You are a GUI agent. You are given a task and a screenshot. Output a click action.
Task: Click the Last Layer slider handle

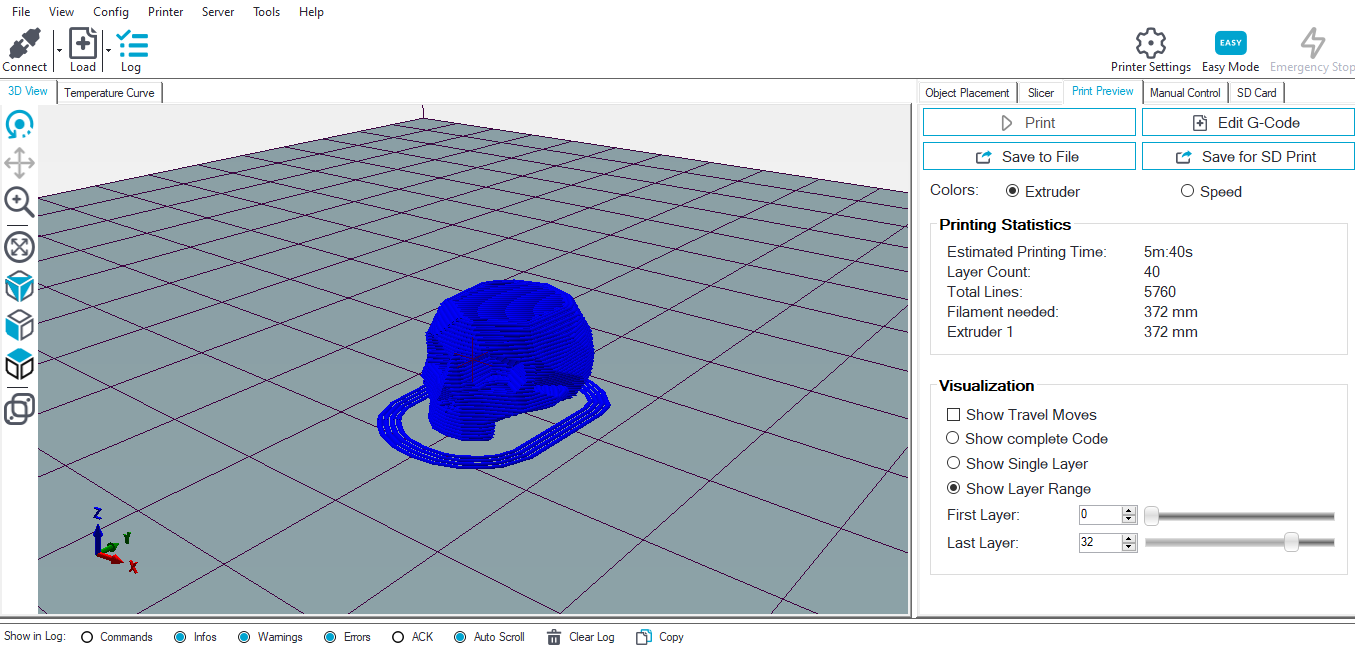[x=1291, y=542]
